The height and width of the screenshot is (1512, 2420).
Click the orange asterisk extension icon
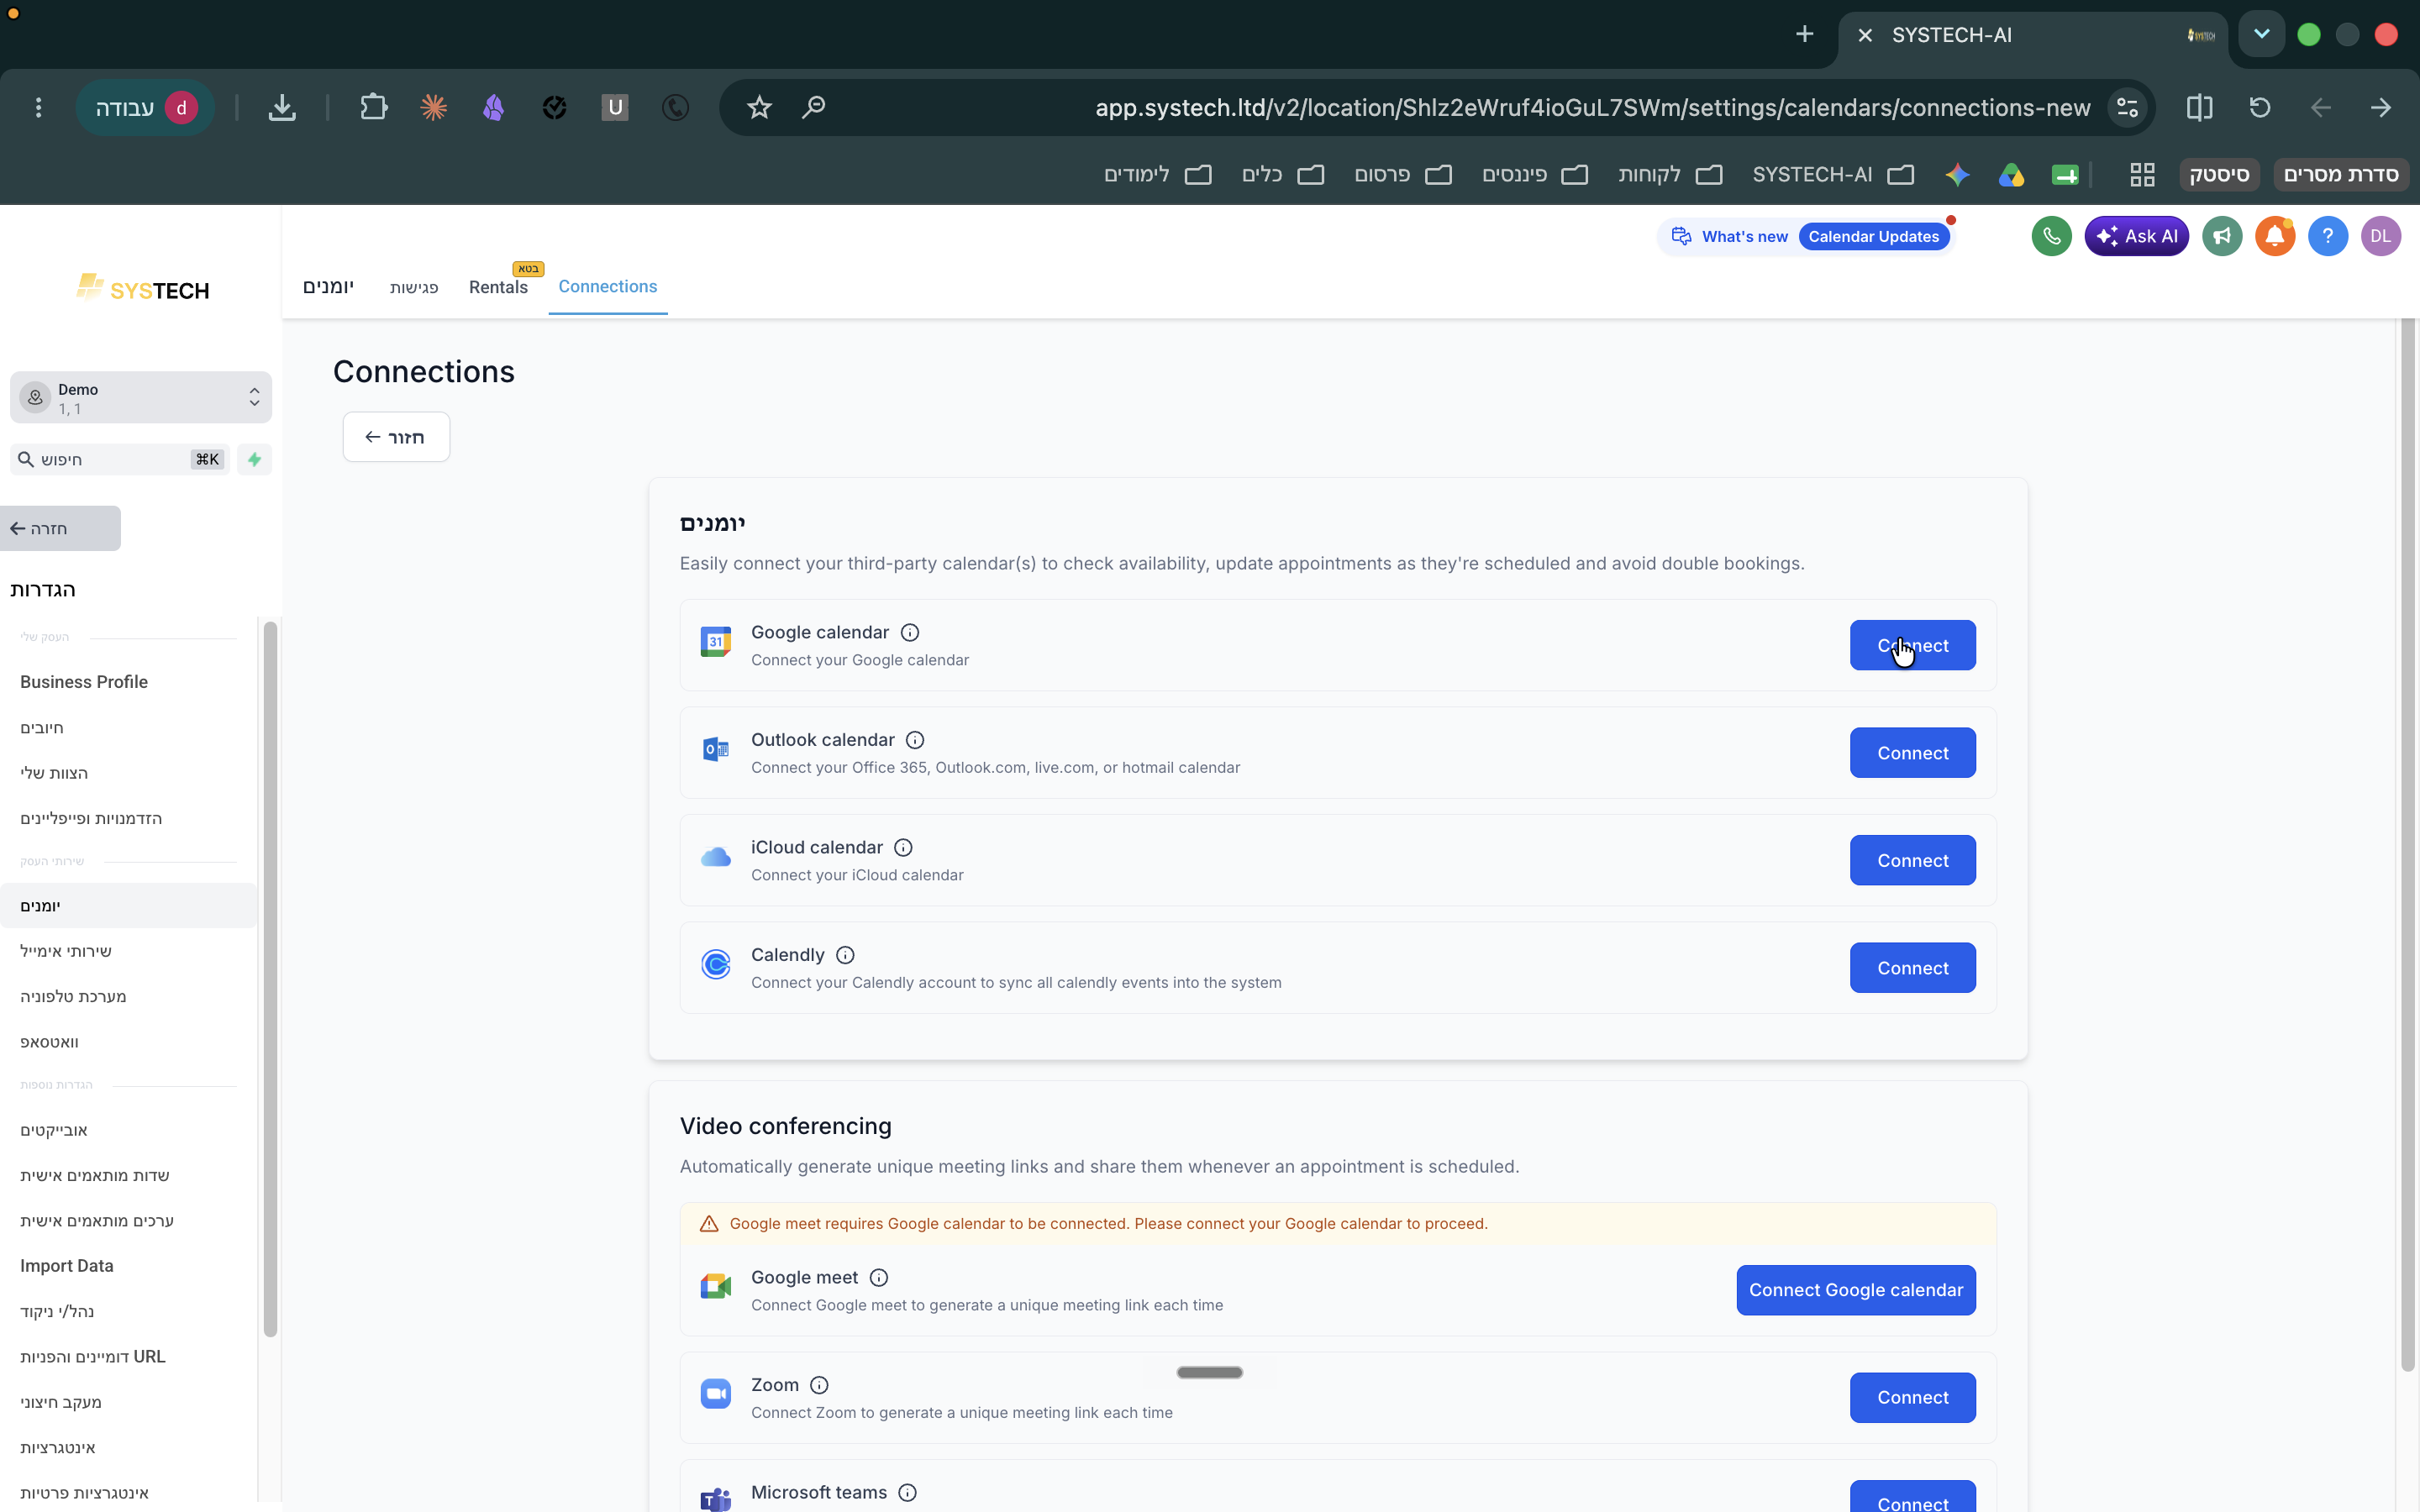point(433,107)
